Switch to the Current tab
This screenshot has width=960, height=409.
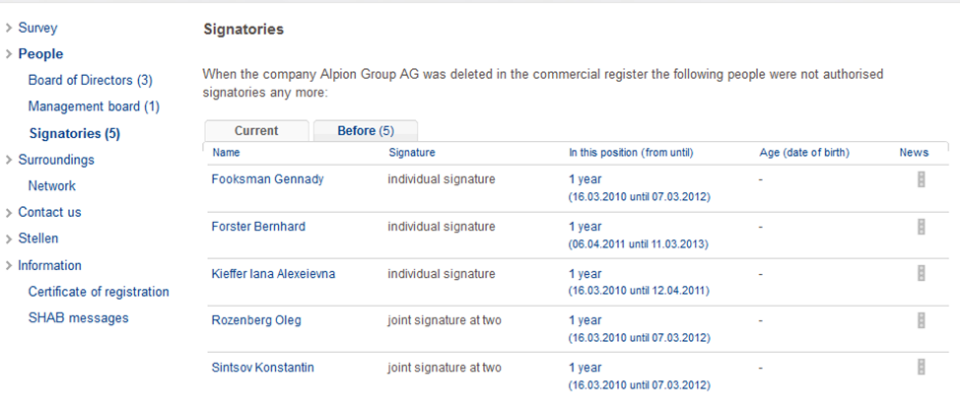tap(257, 131)
